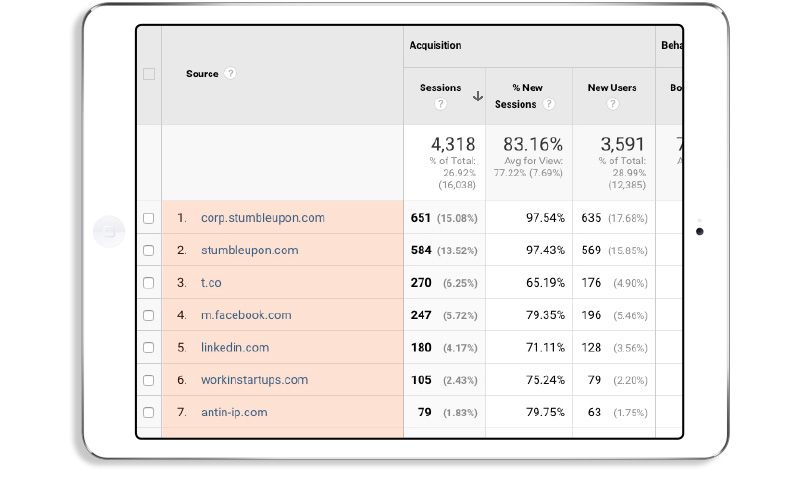Screen dimensions: 800x480
Task: Click the 83.16% new sessions total
Action: pos(533,144)
